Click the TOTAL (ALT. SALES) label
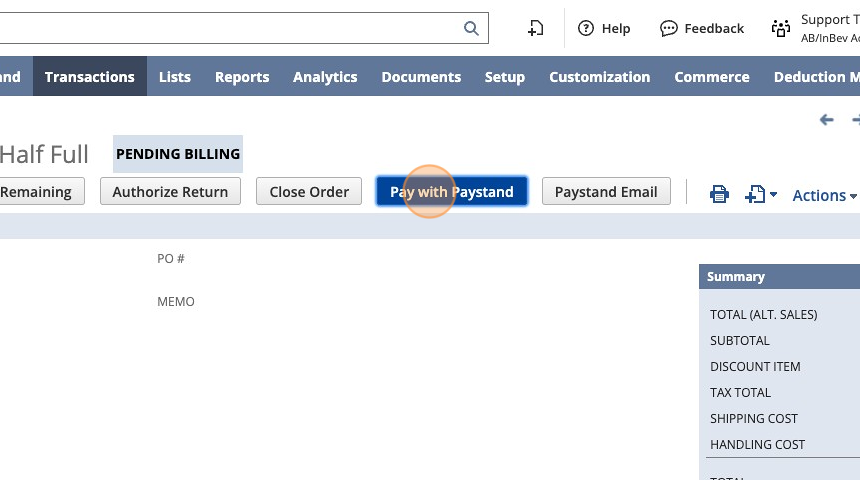The image size is (860, 480). (763, 314)
